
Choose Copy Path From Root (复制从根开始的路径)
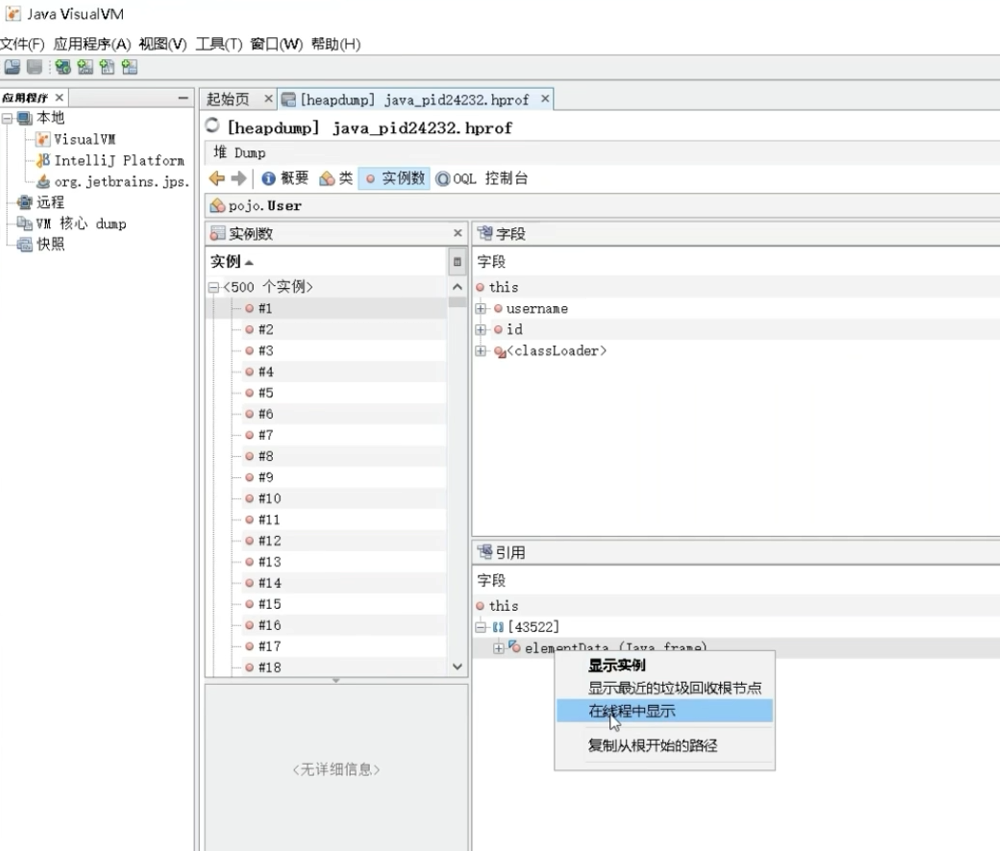[x=665, y=745]
